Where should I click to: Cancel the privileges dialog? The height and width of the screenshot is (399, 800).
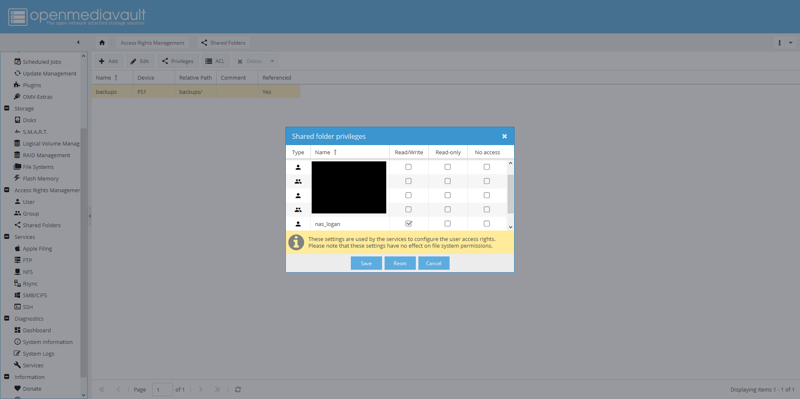(434, 263)
